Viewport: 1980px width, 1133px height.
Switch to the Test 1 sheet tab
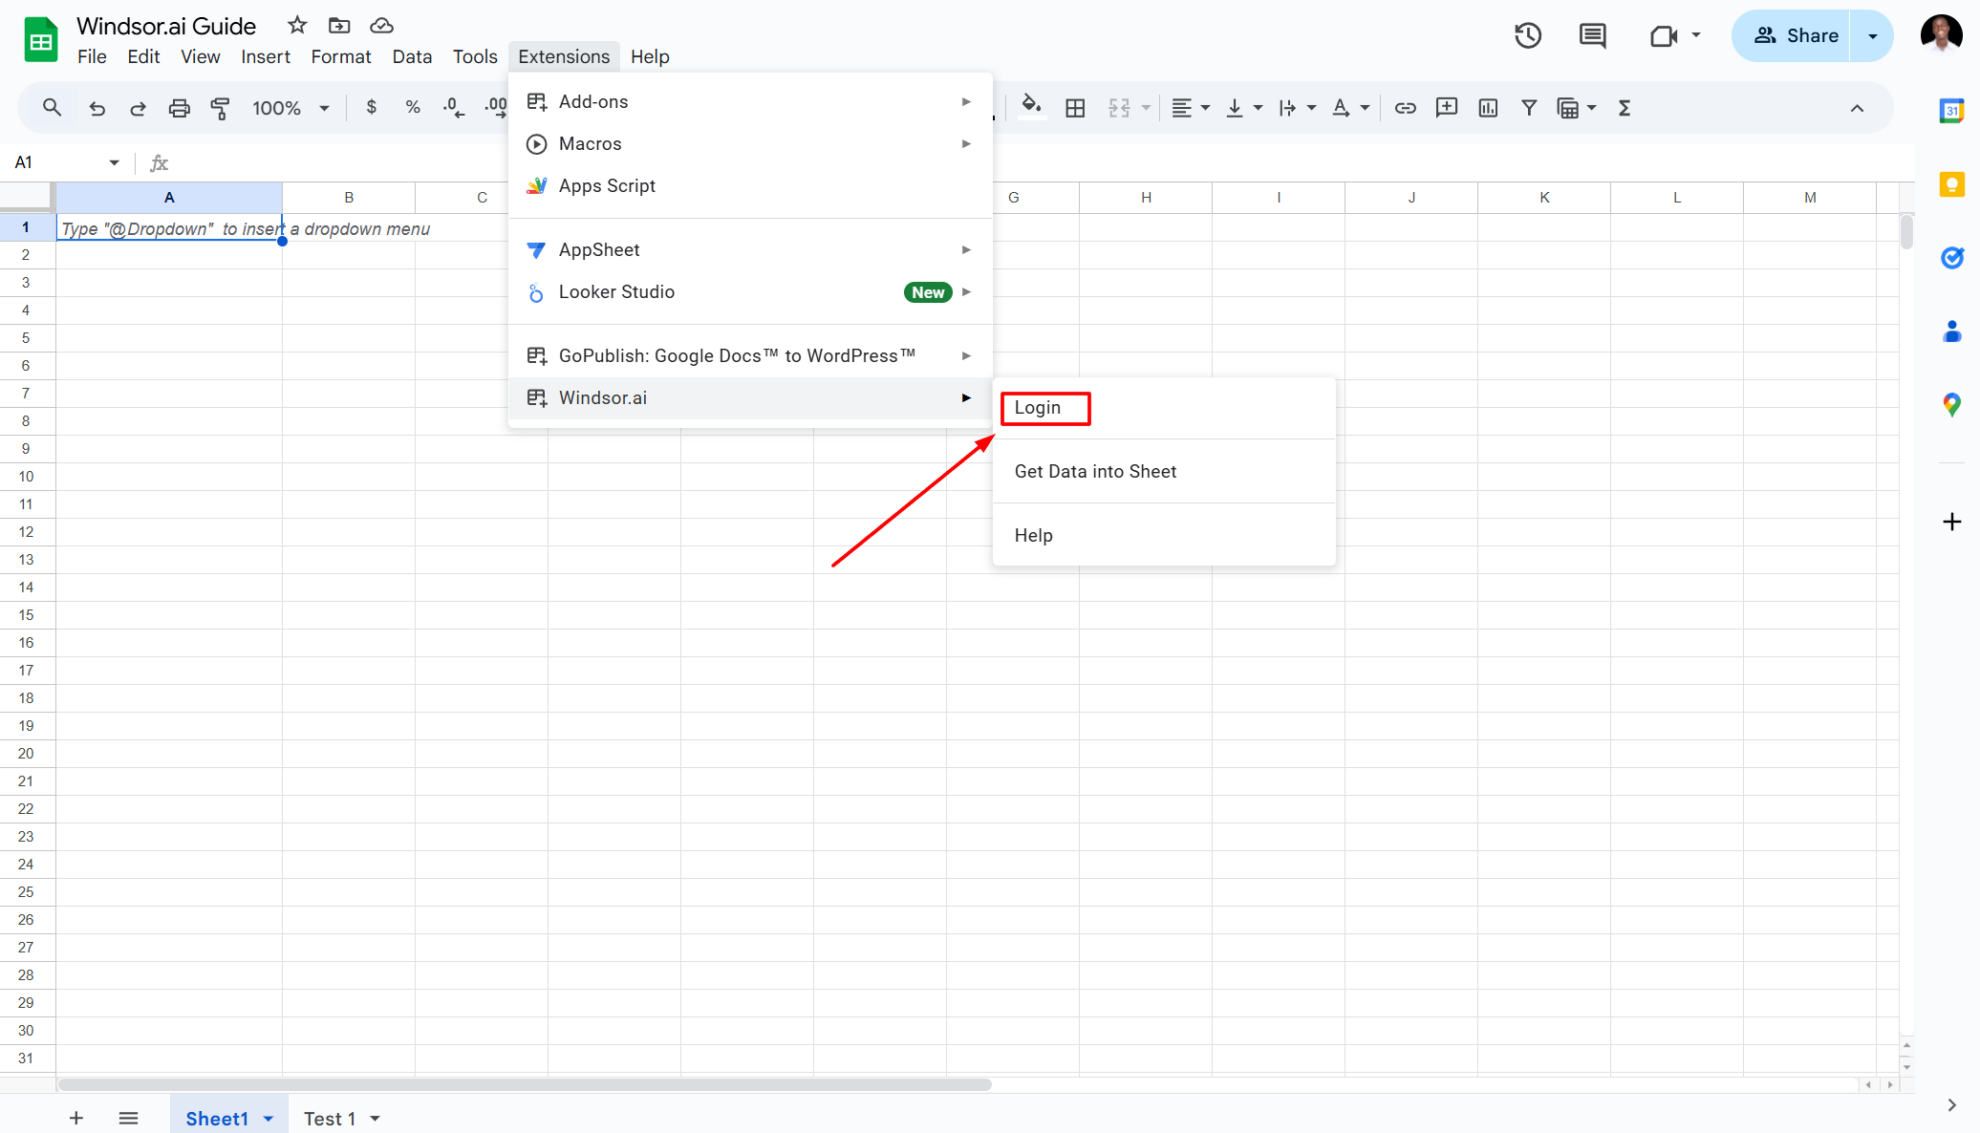[x=329, y=1118]
